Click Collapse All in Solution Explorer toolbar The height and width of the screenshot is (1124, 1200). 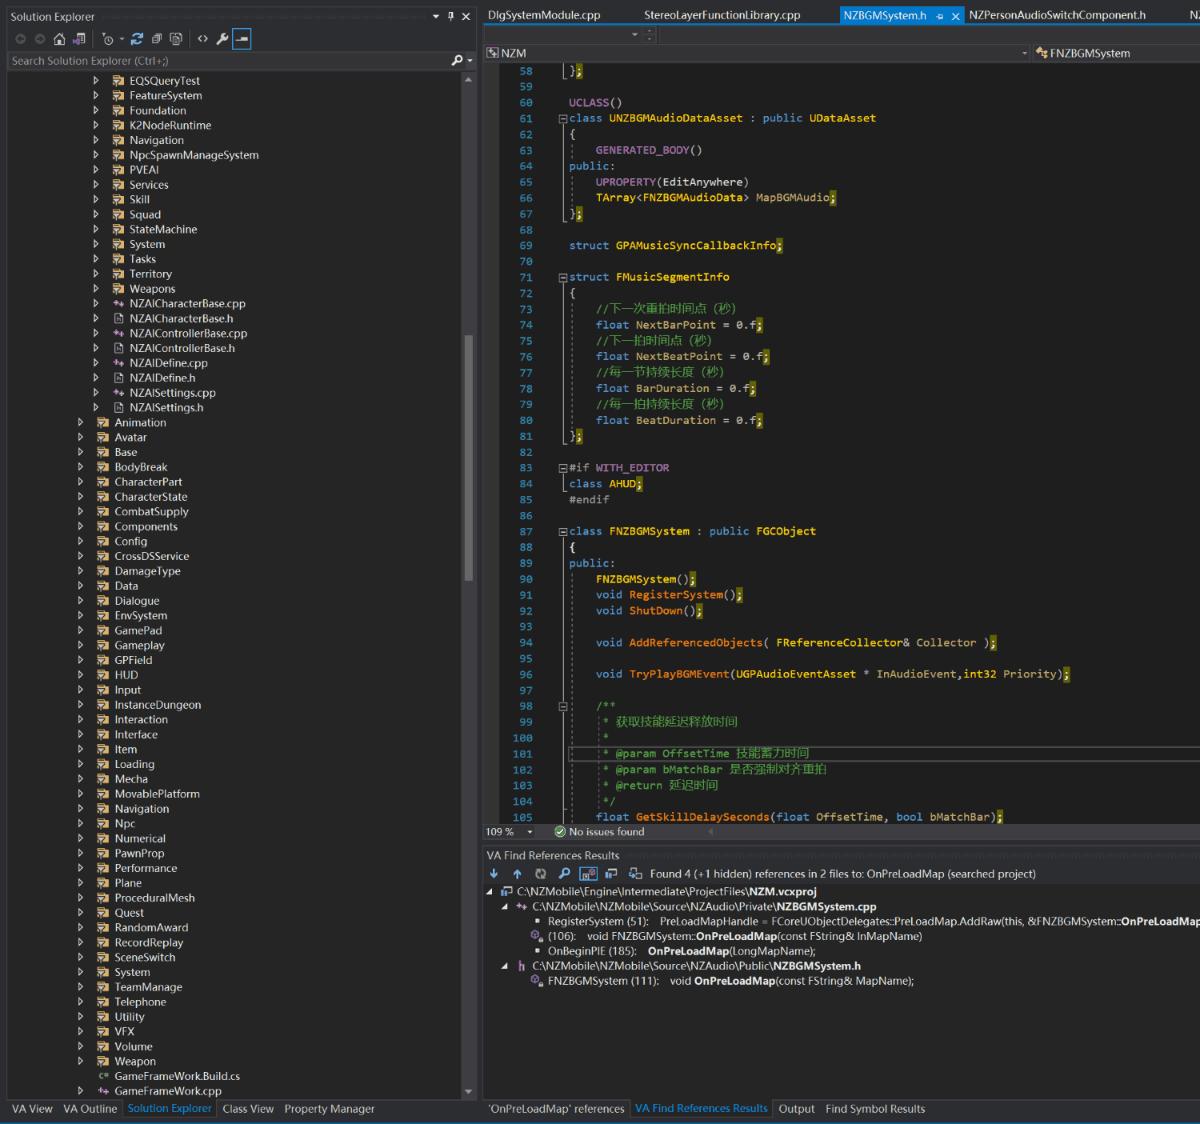click(x=157, y=39)
